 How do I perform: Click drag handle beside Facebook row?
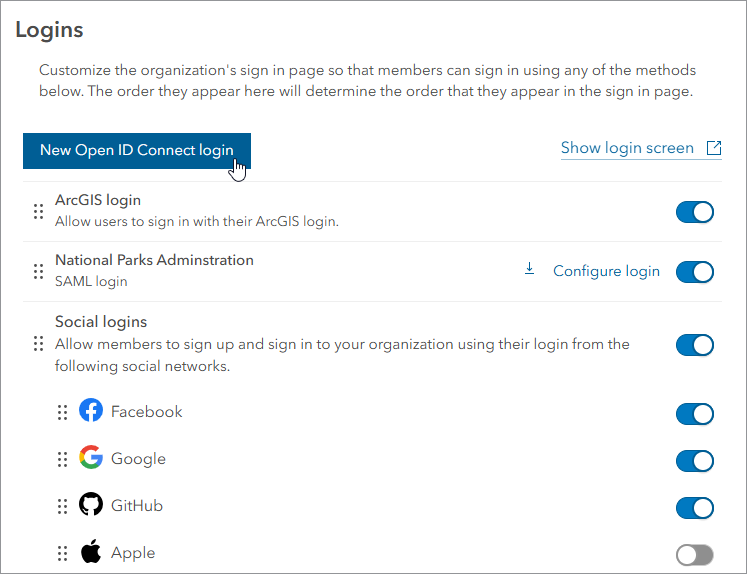(62, 412)
